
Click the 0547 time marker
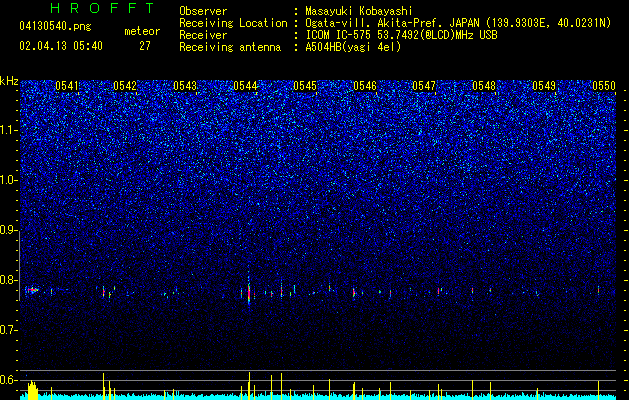(x=424, y=86)
